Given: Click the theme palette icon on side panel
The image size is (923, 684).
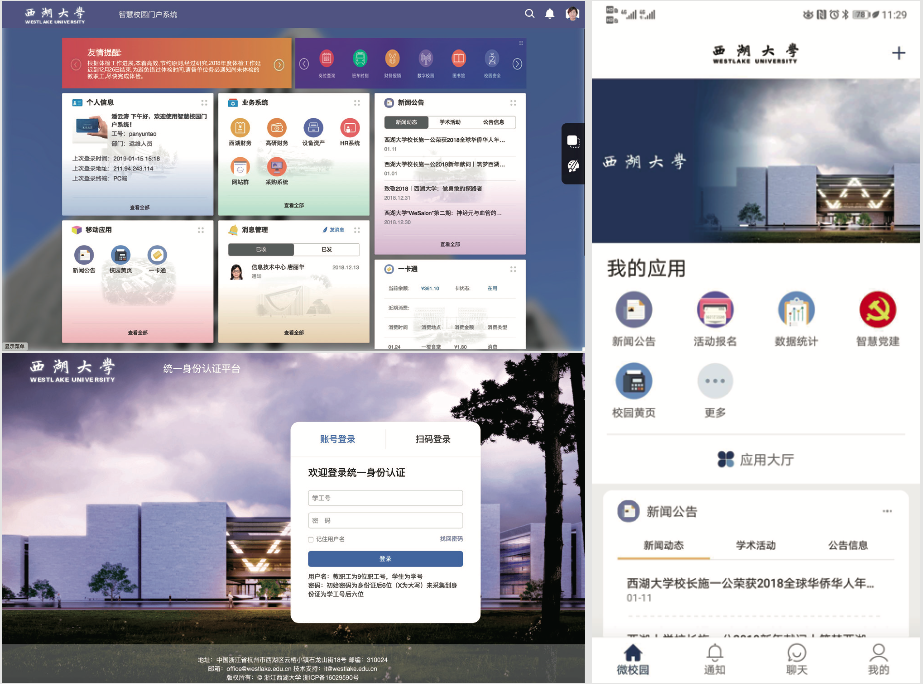Looking at the screenshot, I should coord(573,167).
